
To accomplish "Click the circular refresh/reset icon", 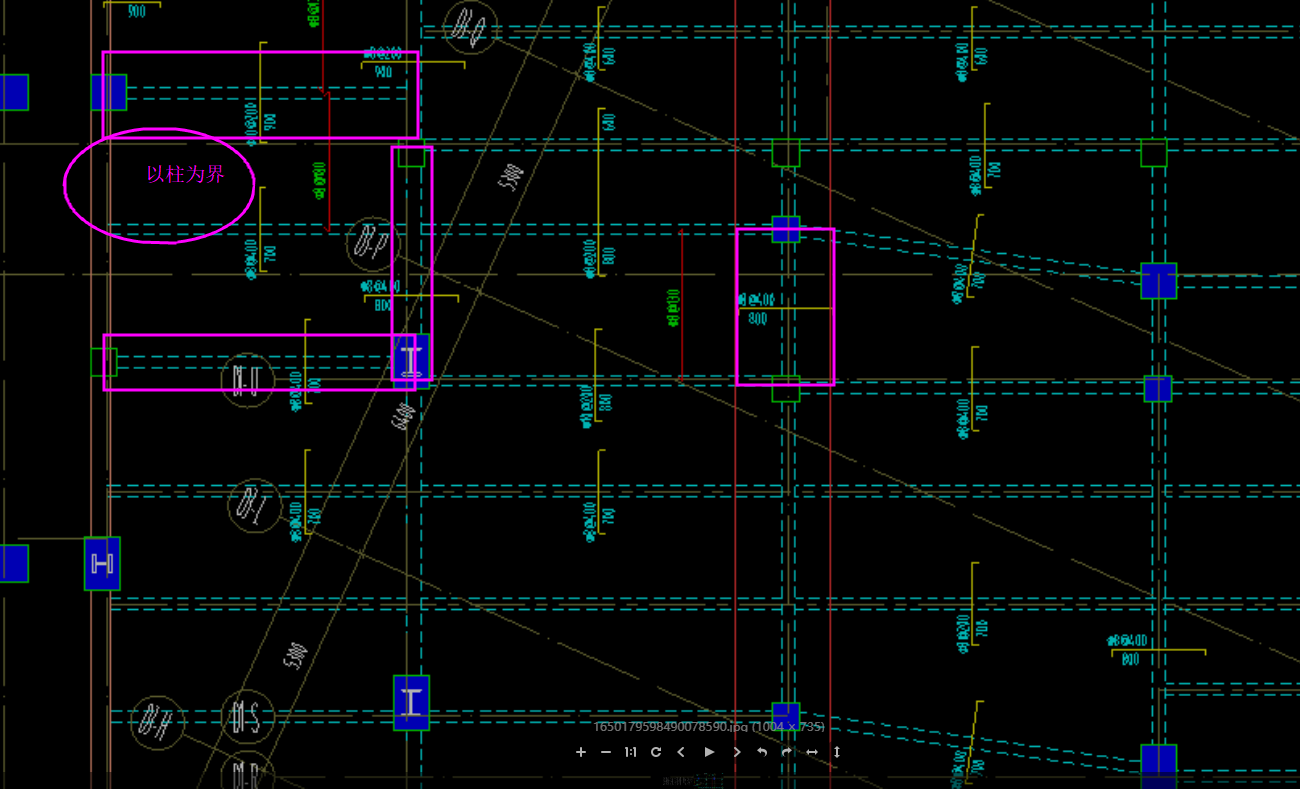I will point(656,752).
